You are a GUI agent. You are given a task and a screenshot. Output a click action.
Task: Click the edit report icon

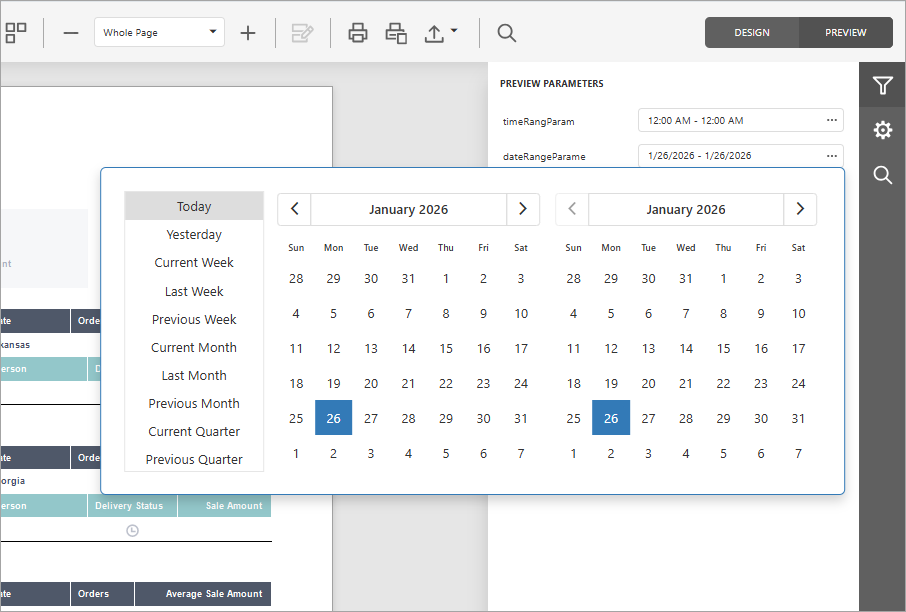tap(302, 33)
